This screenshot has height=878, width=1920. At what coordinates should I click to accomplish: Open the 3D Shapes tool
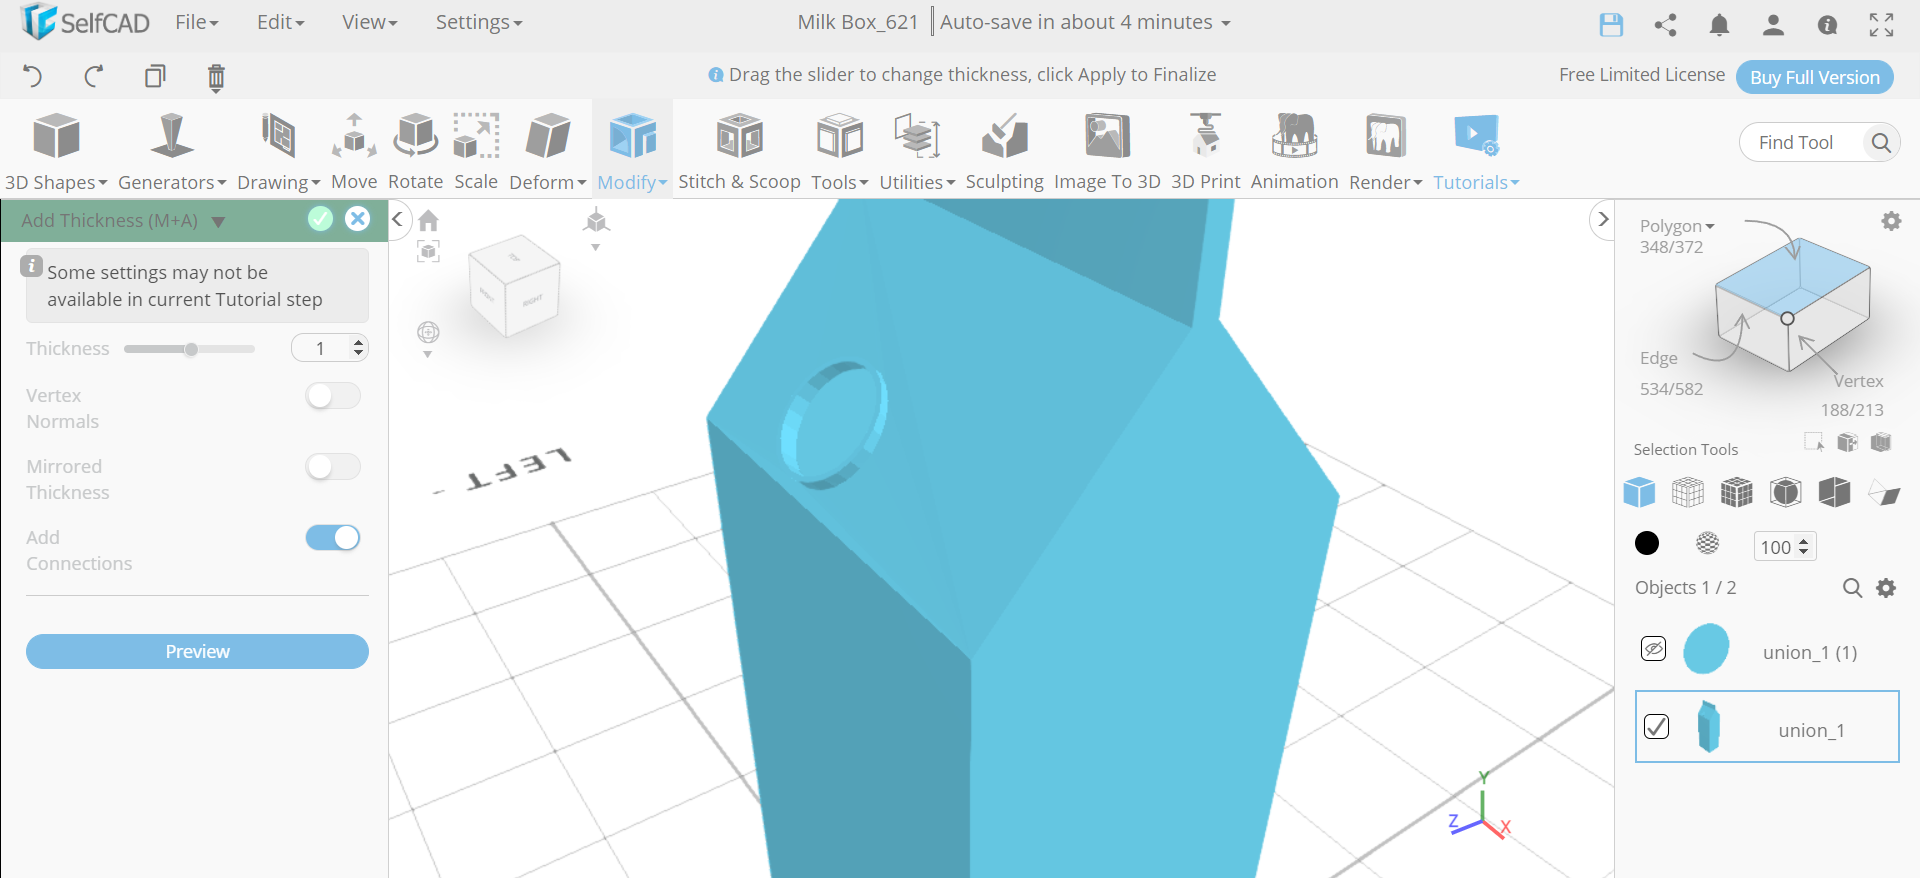point(56,151)
